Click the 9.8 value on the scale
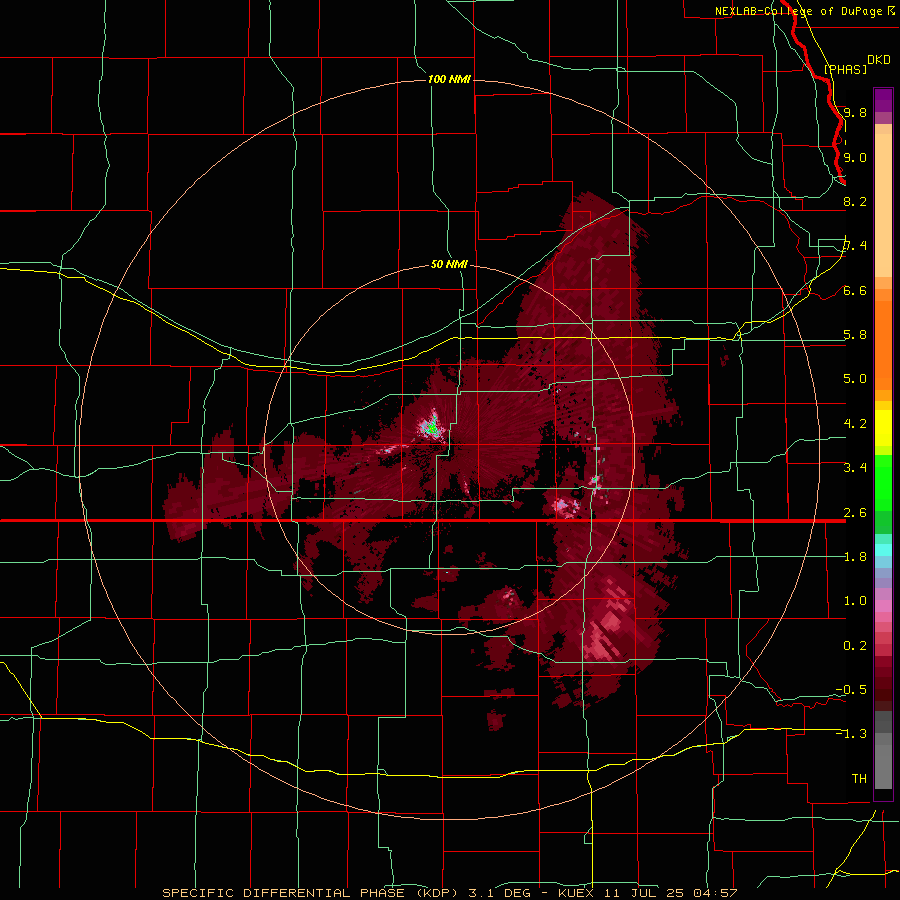The height and width of the screenshot is (900, 900). coord(855,112)
